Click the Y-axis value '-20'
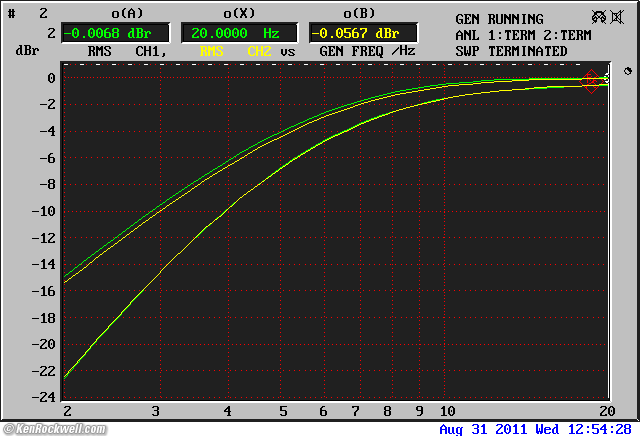 click(43, 345)
